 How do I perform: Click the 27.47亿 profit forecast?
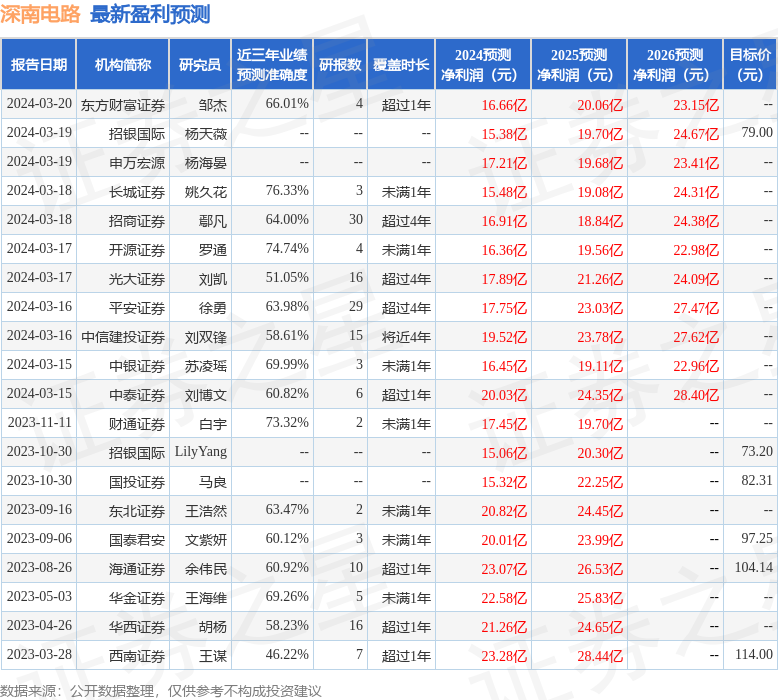[x=696, y=308]
